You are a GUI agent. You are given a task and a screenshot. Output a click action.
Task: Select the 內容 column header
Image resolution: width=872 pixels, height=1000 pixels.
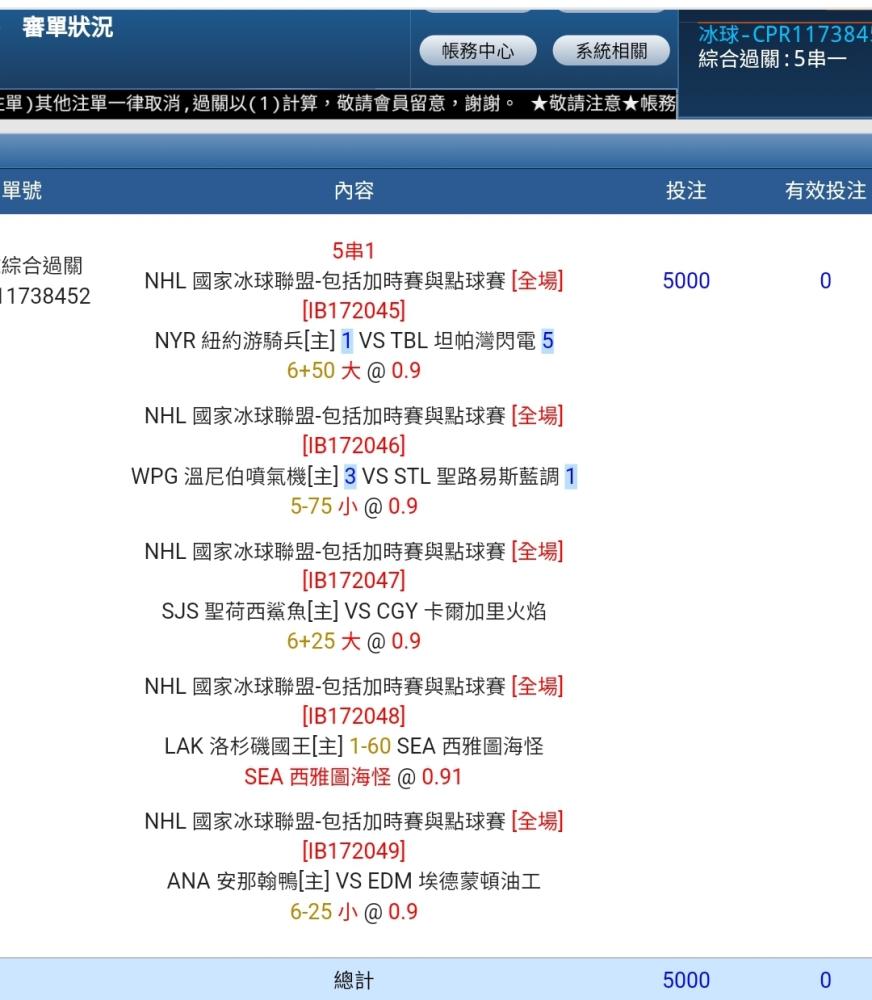point(354,191)
